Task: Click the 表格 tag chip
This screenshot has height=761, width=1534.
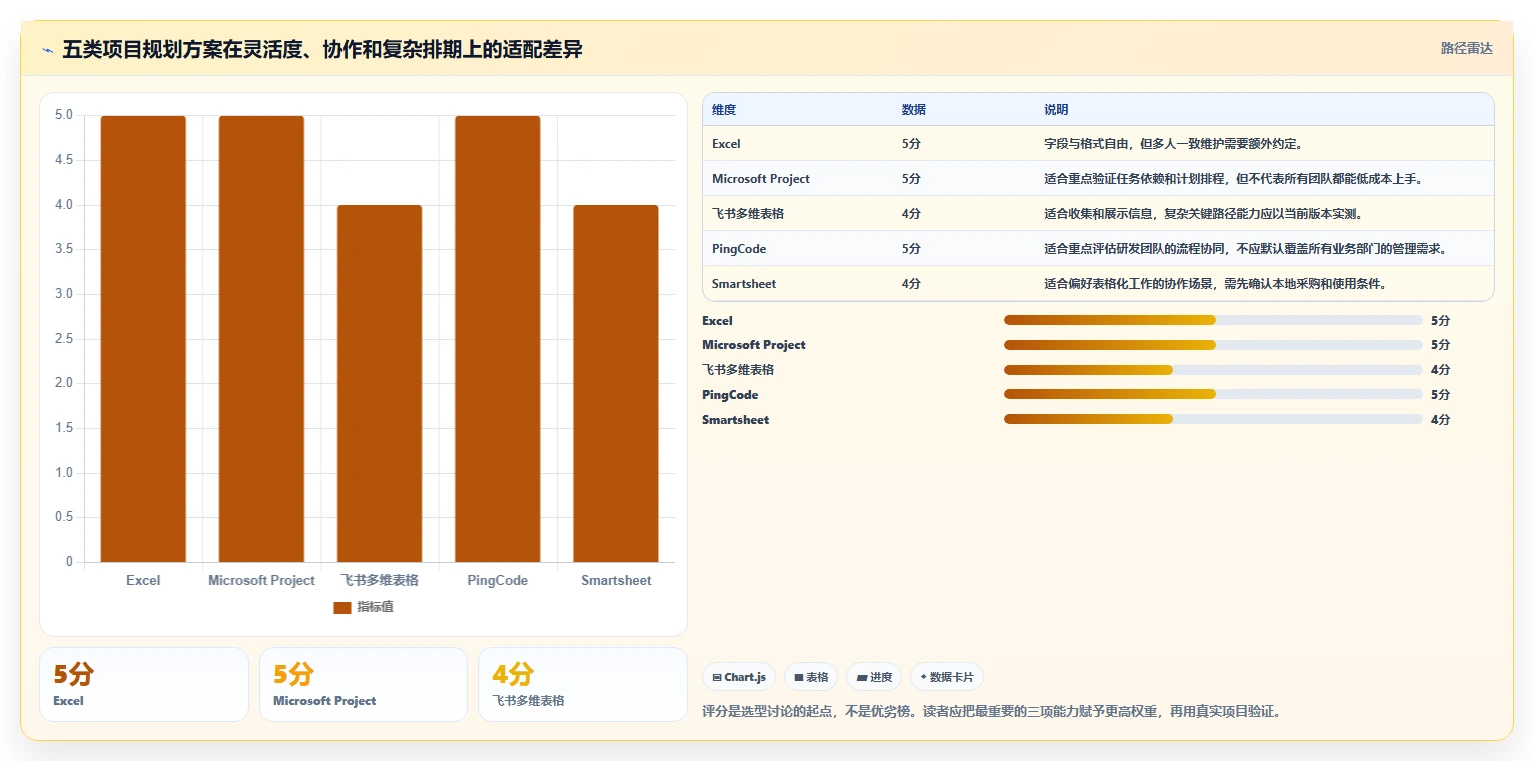Action: 811,677
